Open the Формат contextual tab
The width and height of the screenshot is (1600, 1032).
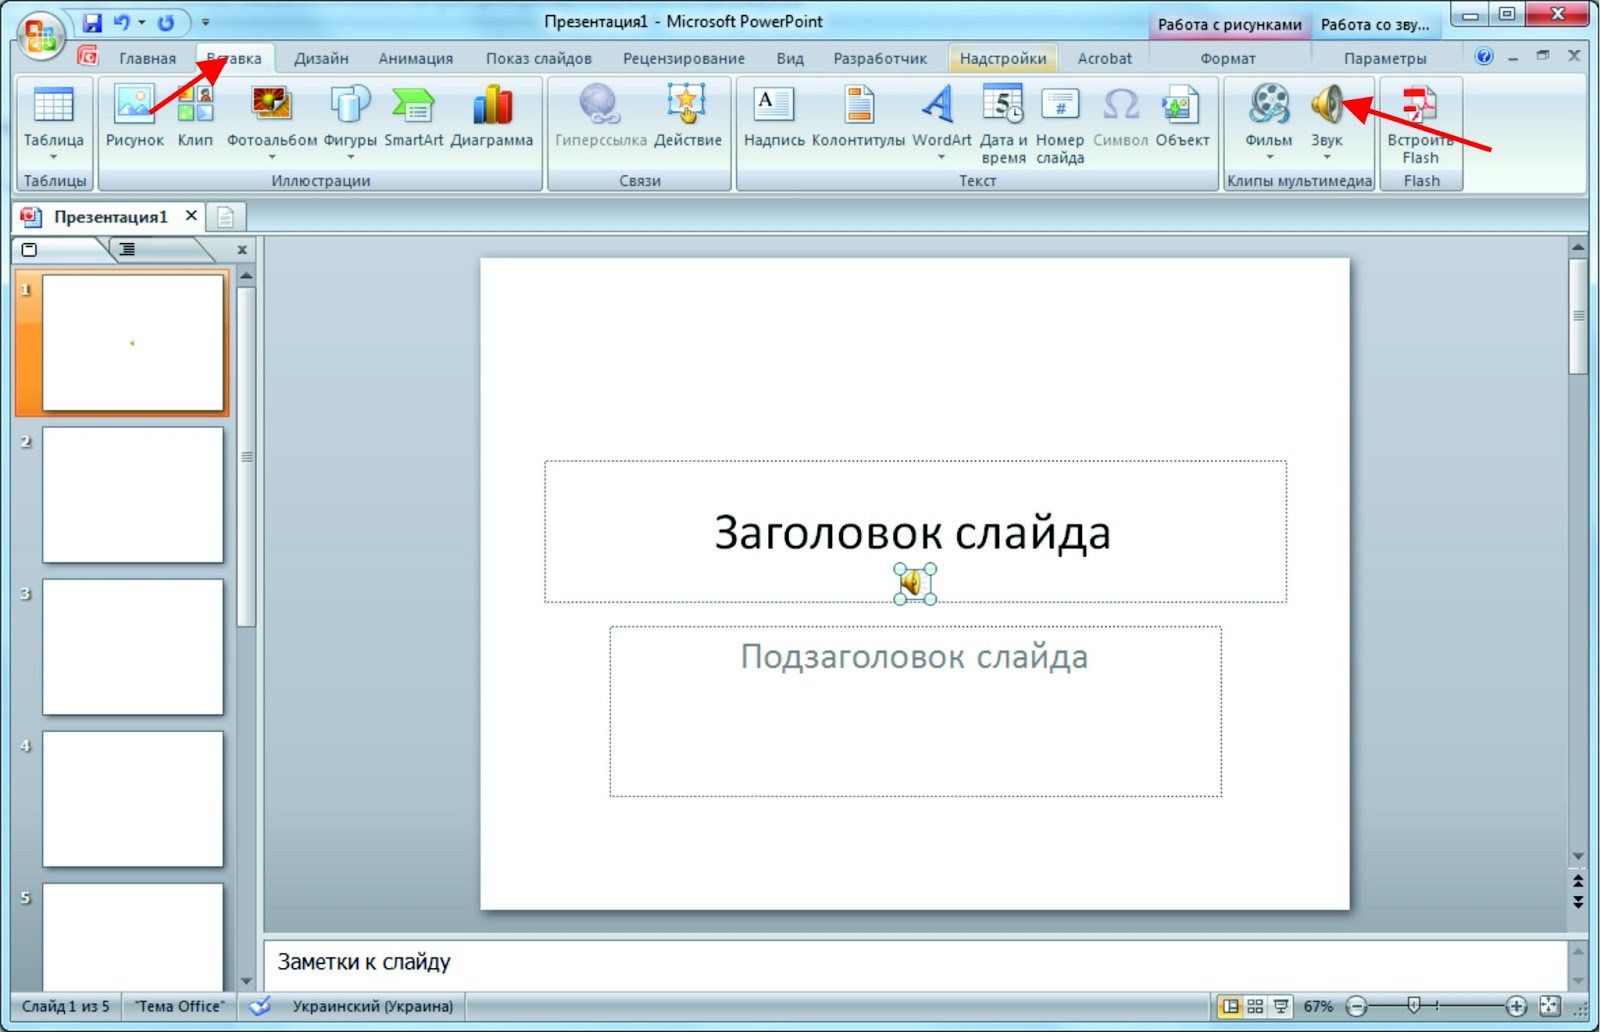[1228, 58]
